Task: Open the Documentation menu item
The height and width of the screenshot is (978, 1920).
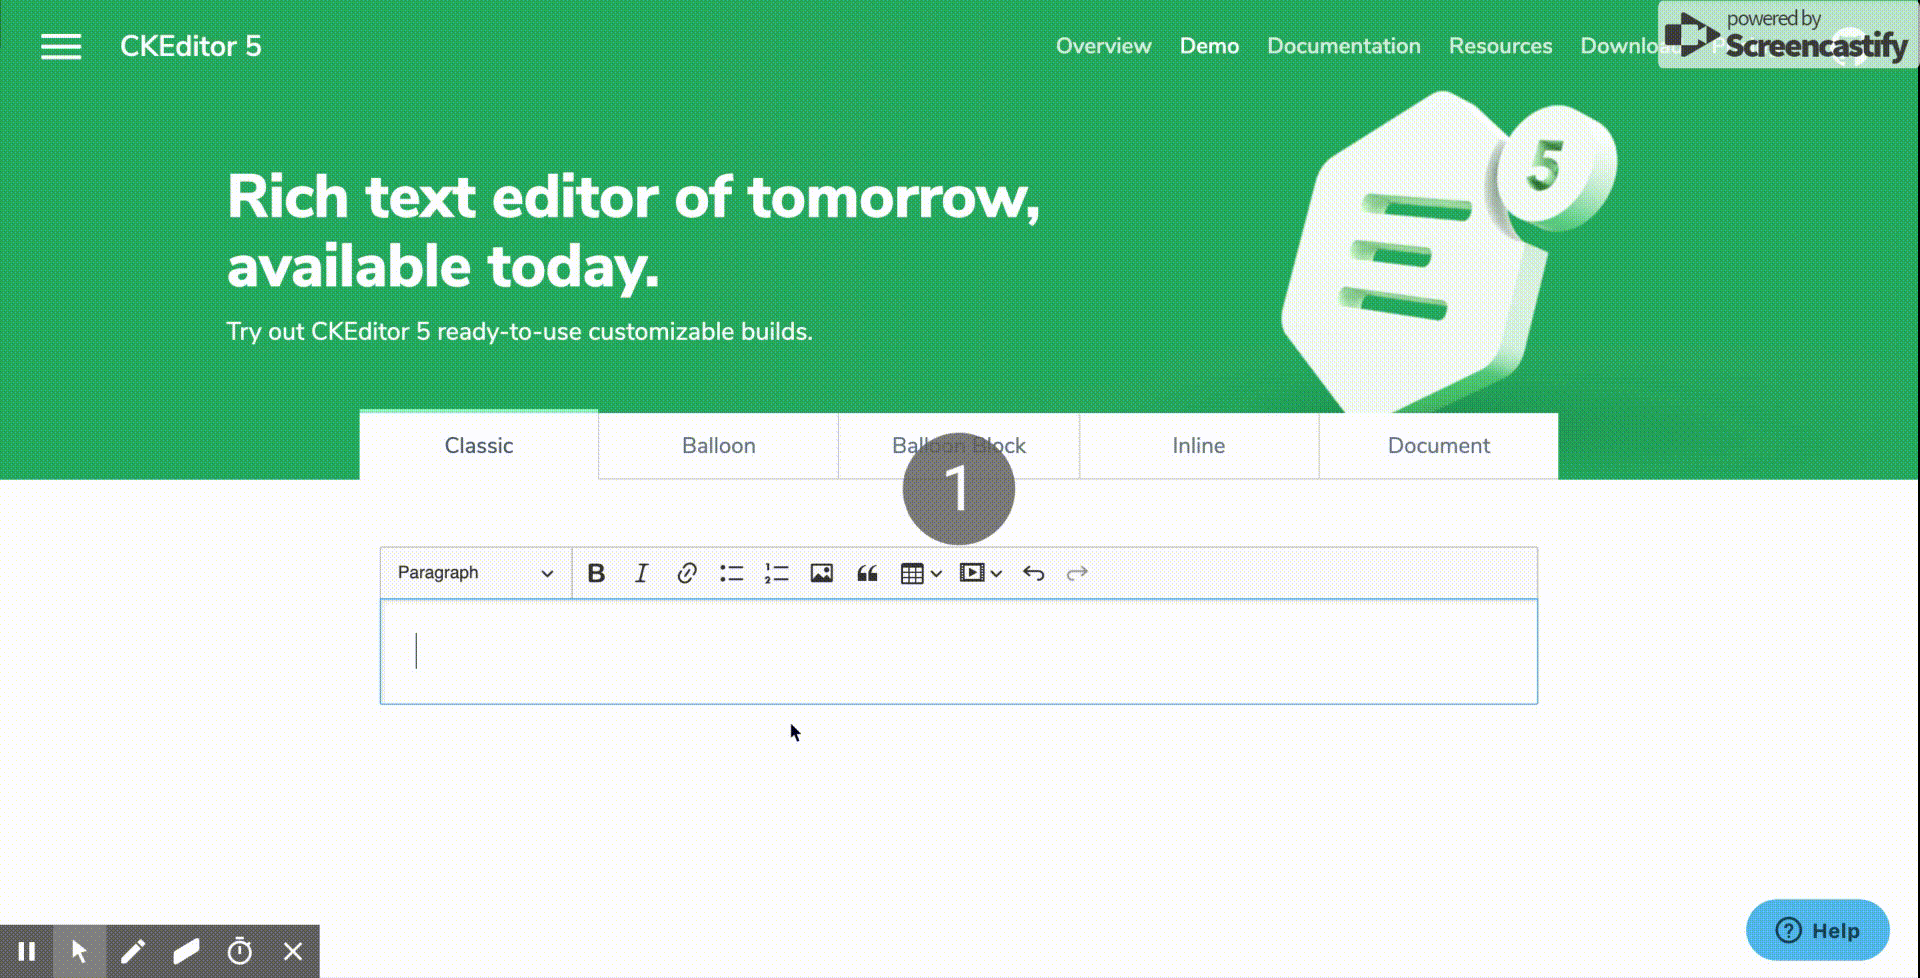Action: coord(1343,46)
